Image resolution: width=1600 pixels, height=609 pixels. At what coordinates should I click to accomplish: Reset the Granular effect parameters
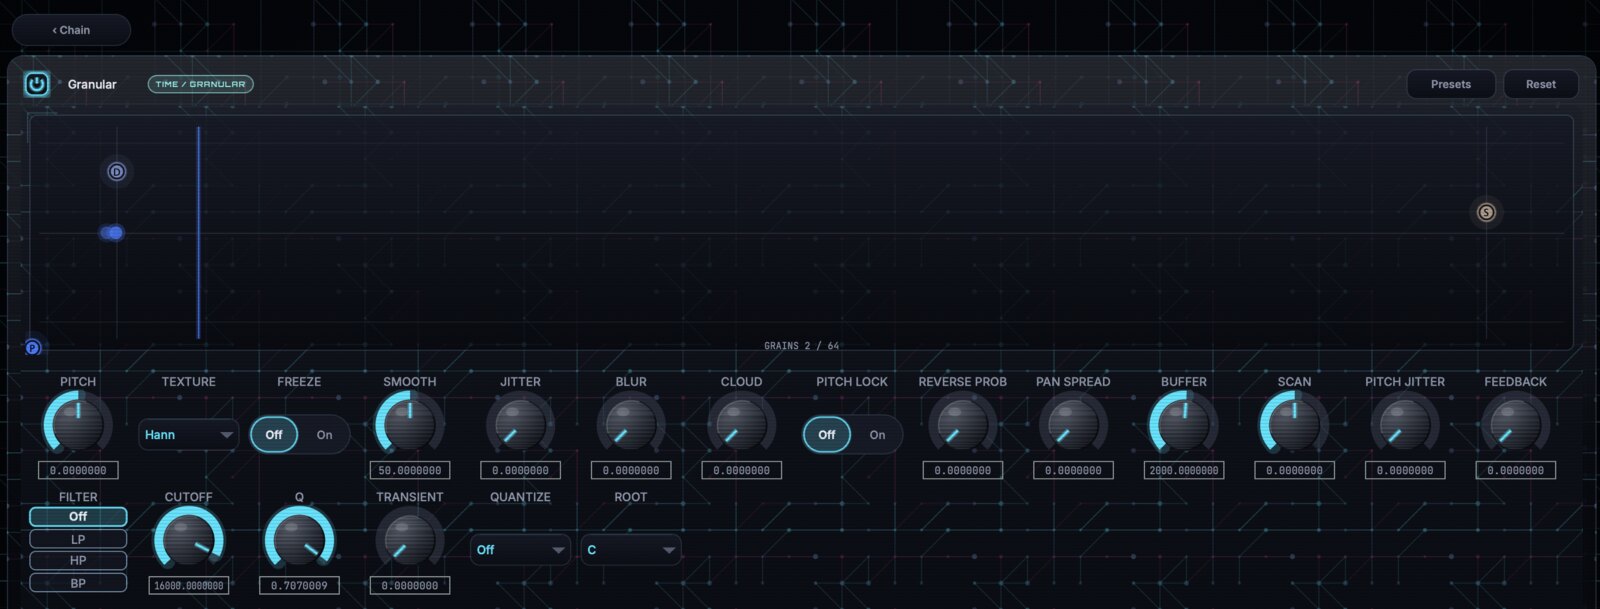coord(1541,84)
